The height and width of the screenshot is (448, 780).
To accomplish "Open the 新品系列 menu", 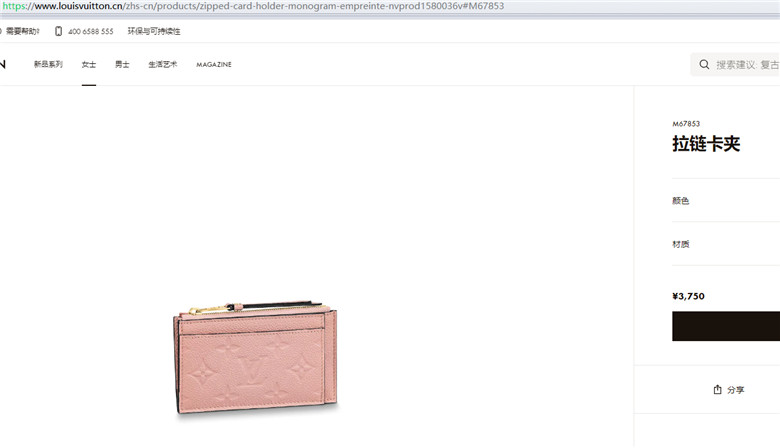I will [x=48, y=64].
